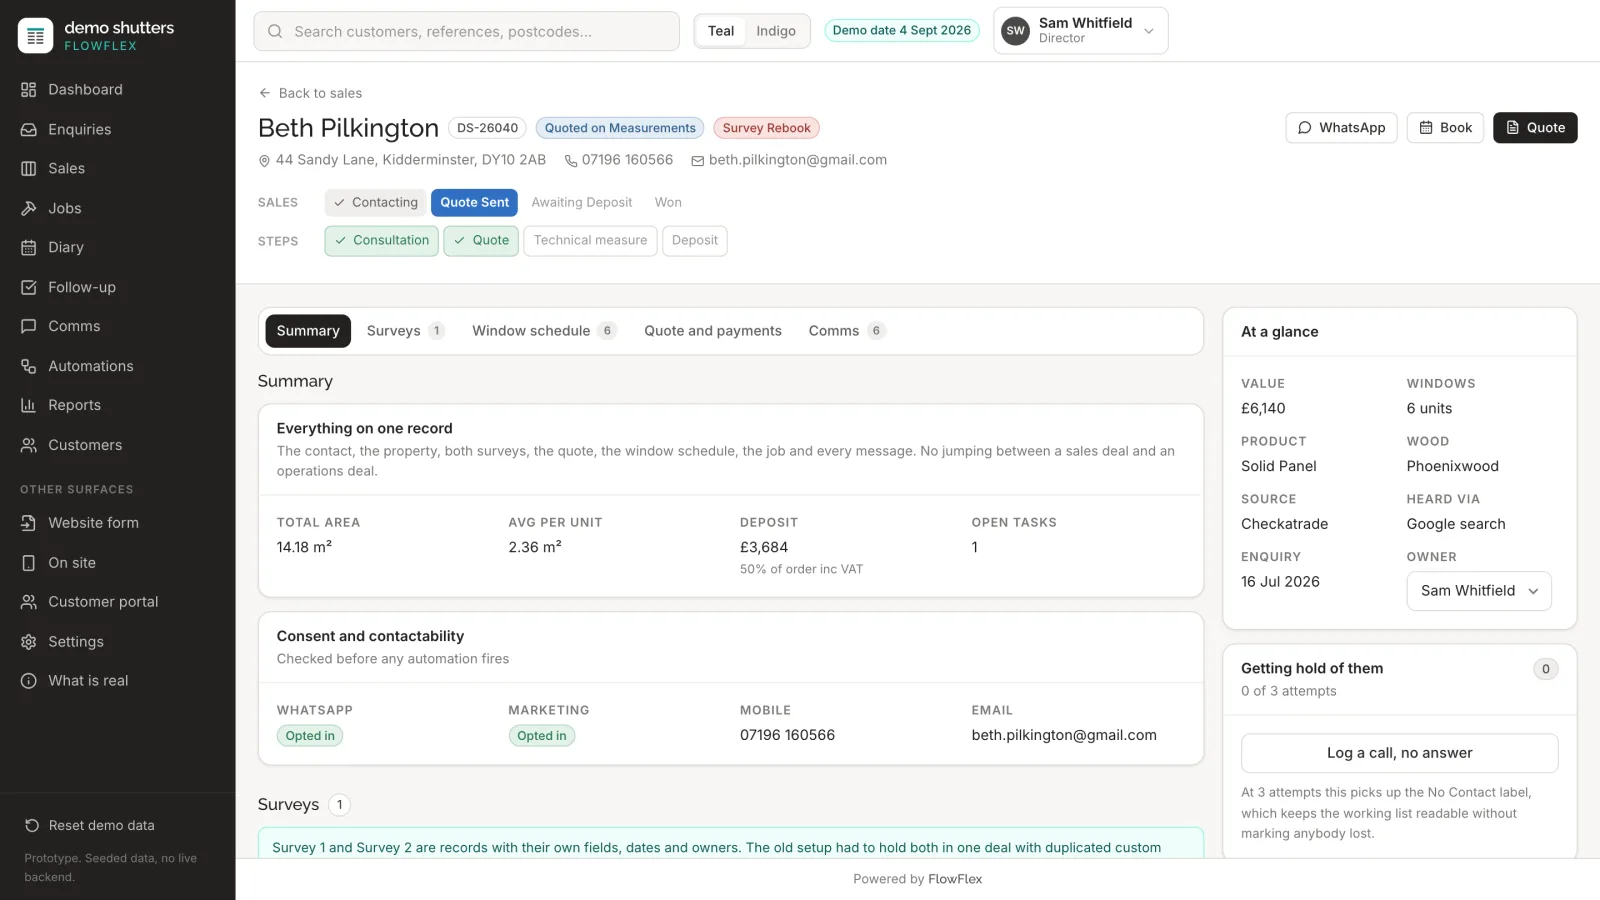The height and width of the screenshot is (900, 1600).
Task: Select the Awaiting Deposit stage
Action: click(582, 203)
